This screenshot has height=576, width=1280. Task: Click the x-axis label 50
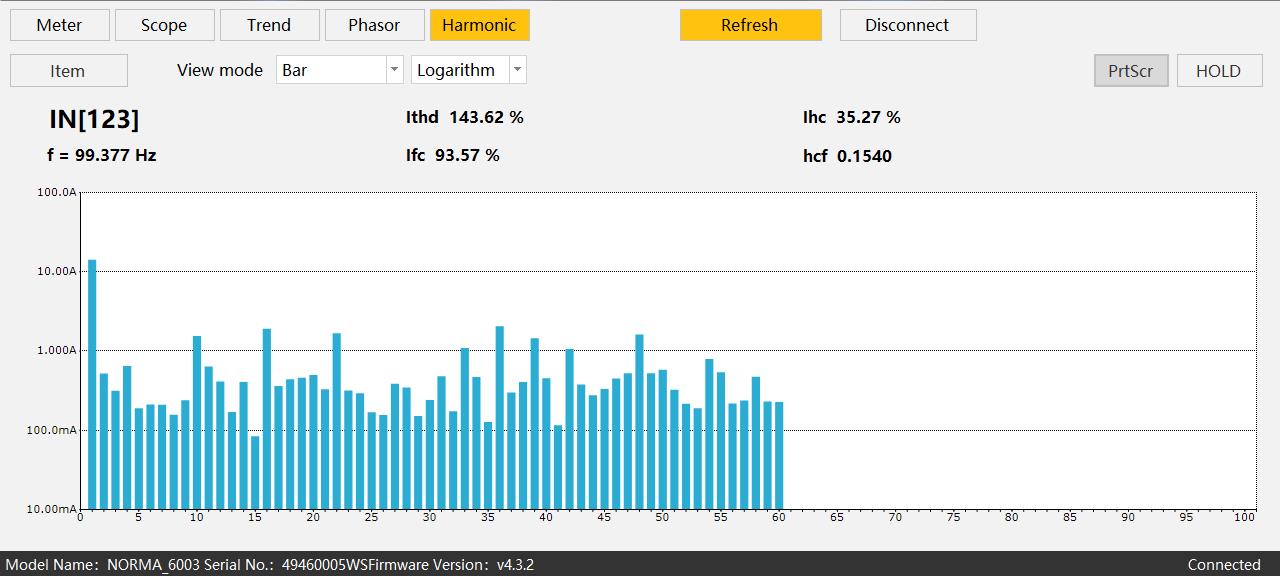(662, 517)
